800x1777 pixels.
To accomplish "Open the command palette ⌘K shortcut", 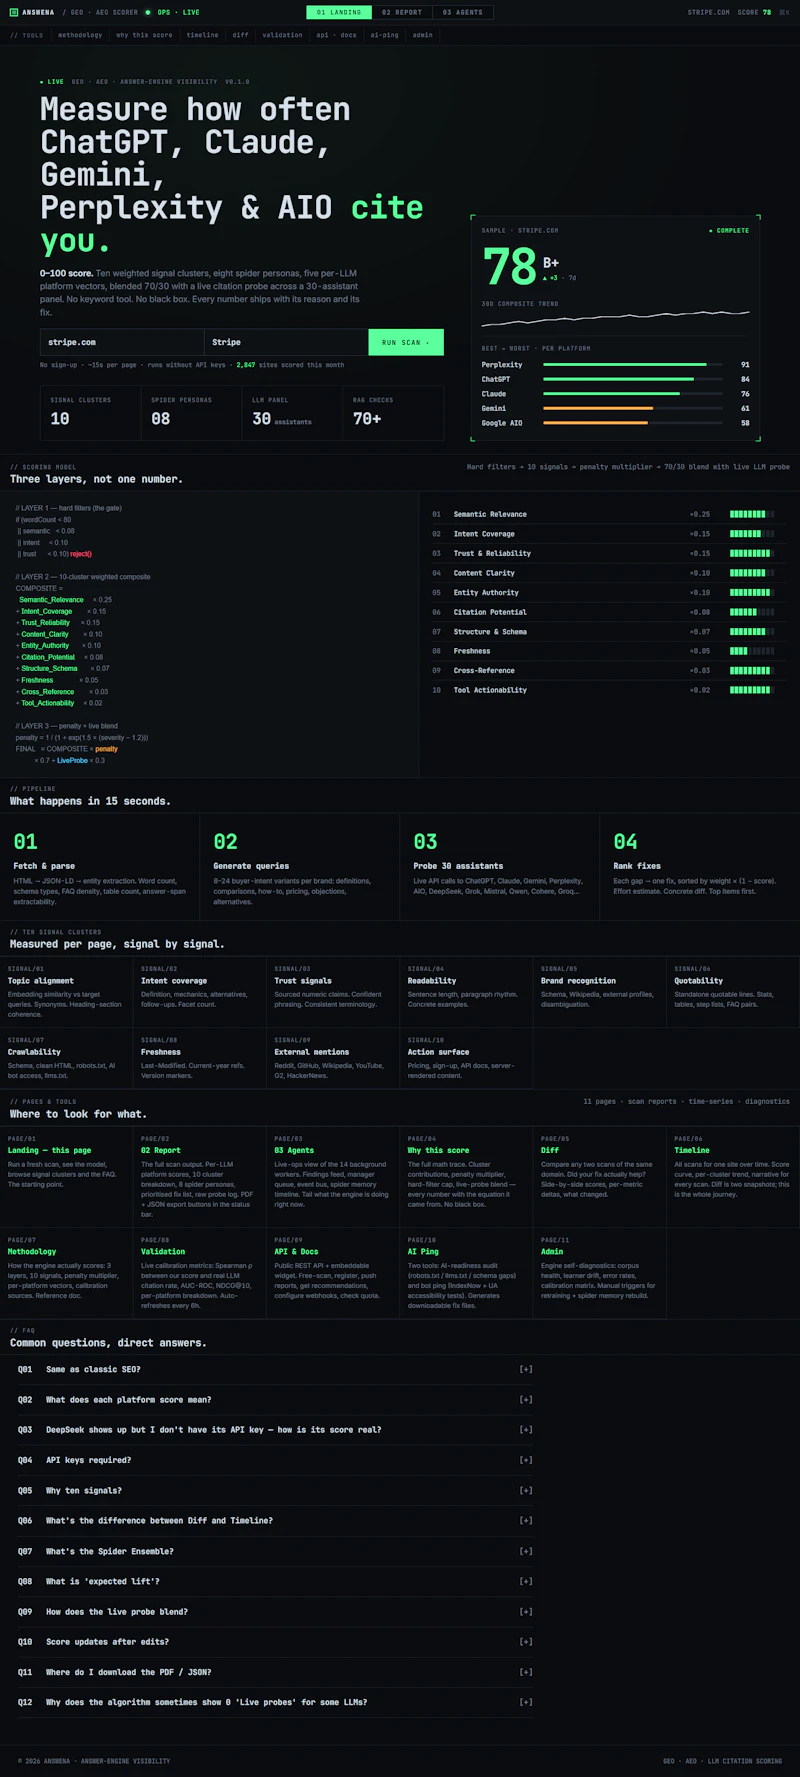I will point(784,12).
